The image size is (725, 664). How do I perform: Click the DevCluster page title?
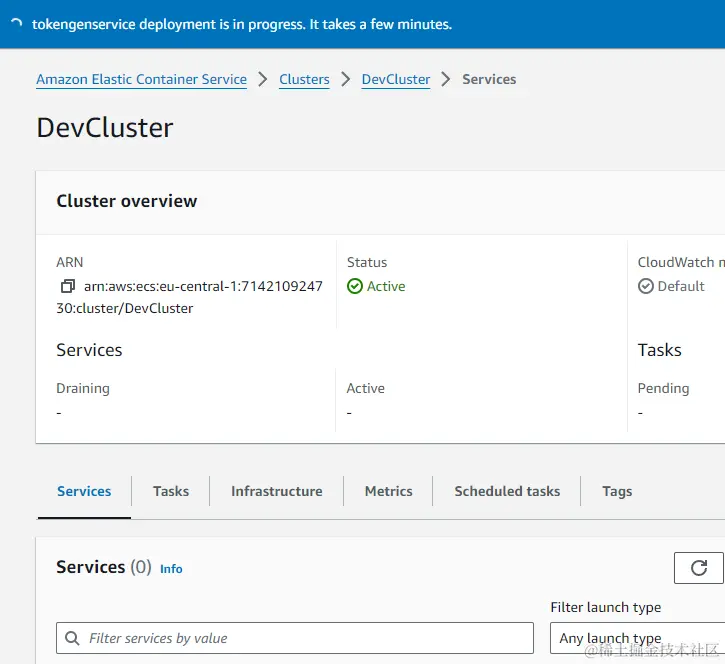(105, 128)
